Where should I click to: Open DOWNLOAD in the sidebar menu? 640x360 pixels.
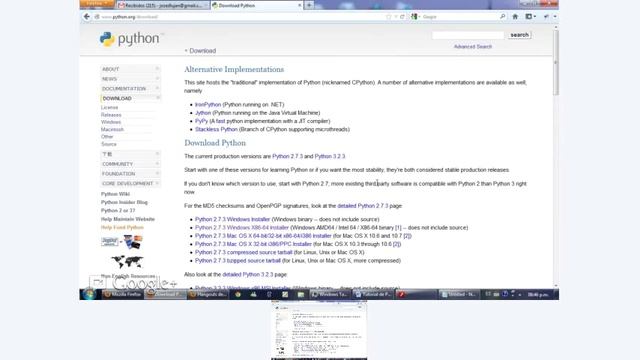pos(130,98)
